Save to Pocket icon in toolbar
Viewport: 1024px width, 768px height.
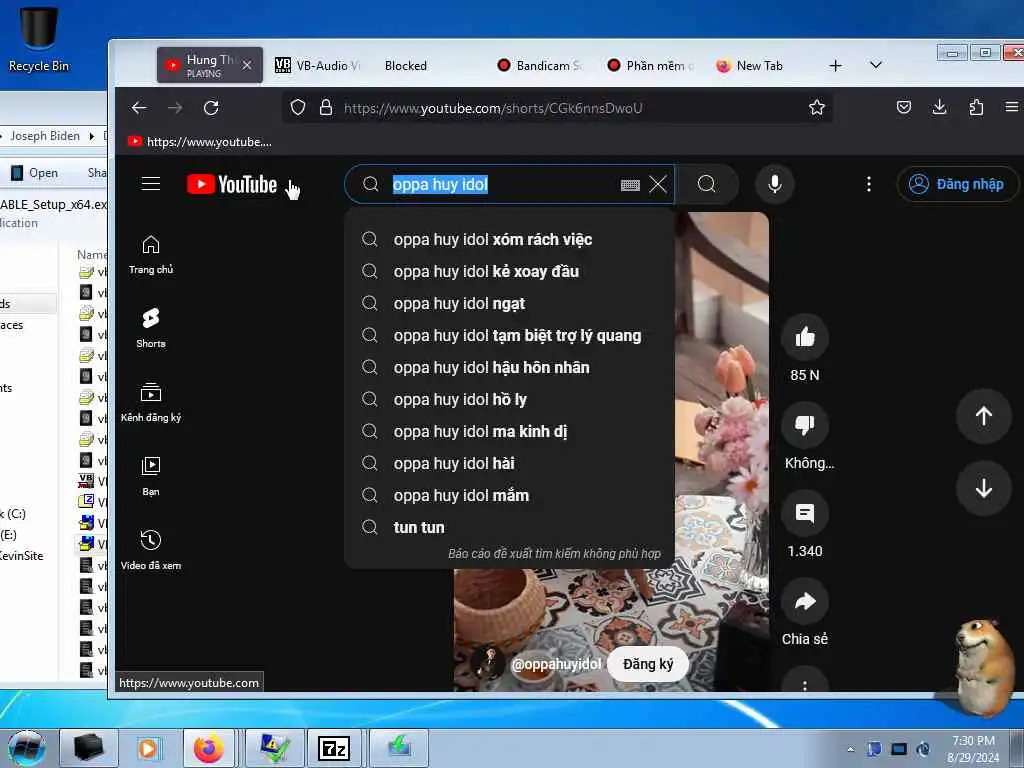point(904,108)
